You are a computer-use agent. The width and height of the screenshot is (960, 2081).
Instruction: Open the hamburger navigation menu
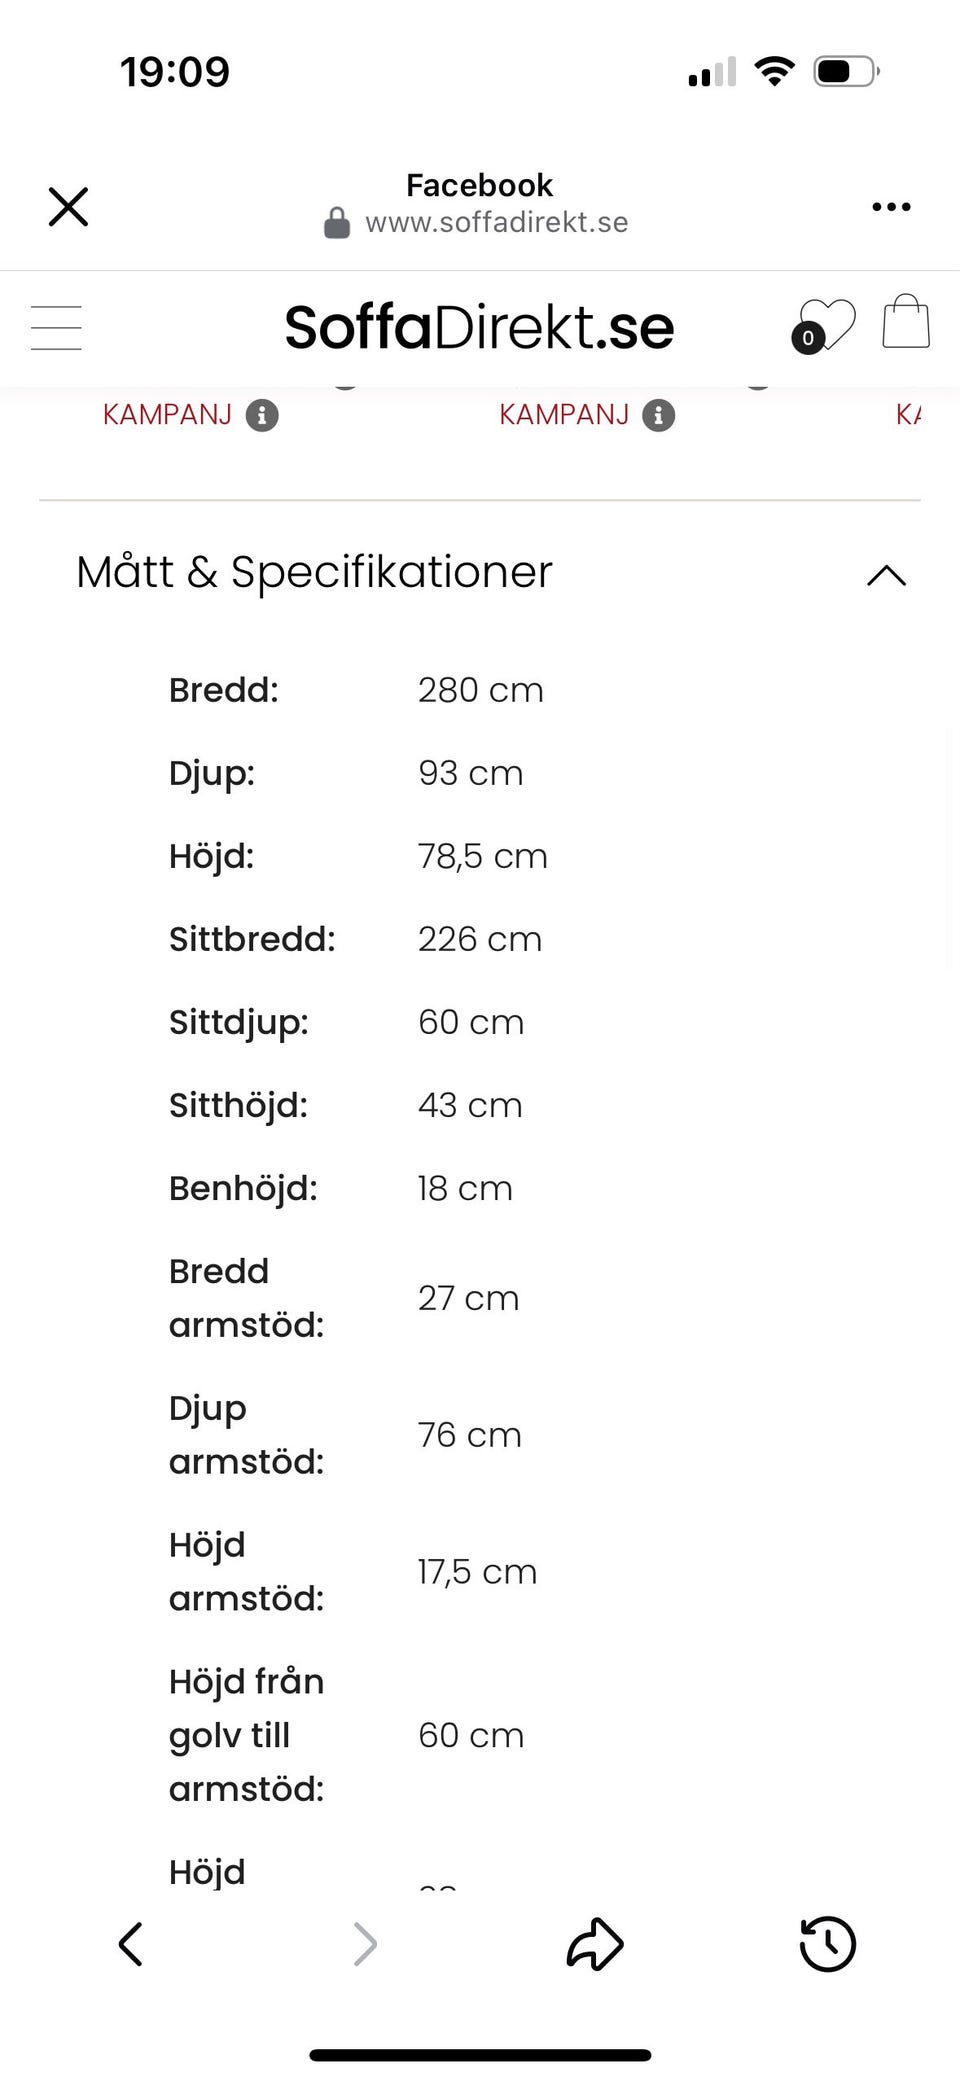(x=56, y=328)
